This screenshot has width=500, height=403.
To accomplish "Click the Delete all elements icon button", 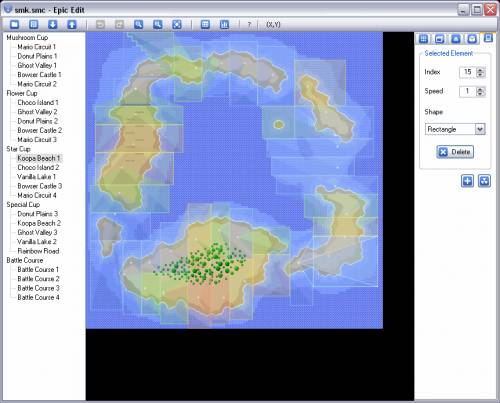I will 484,181.
